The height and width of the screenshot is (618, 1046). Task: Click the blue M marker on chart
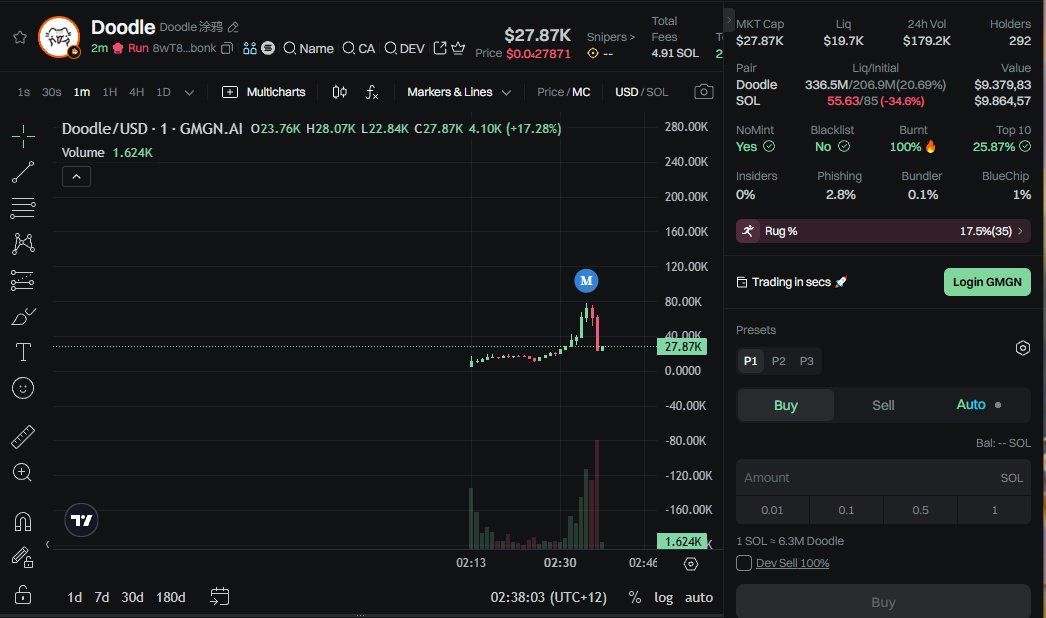click(x=586, y=281)
